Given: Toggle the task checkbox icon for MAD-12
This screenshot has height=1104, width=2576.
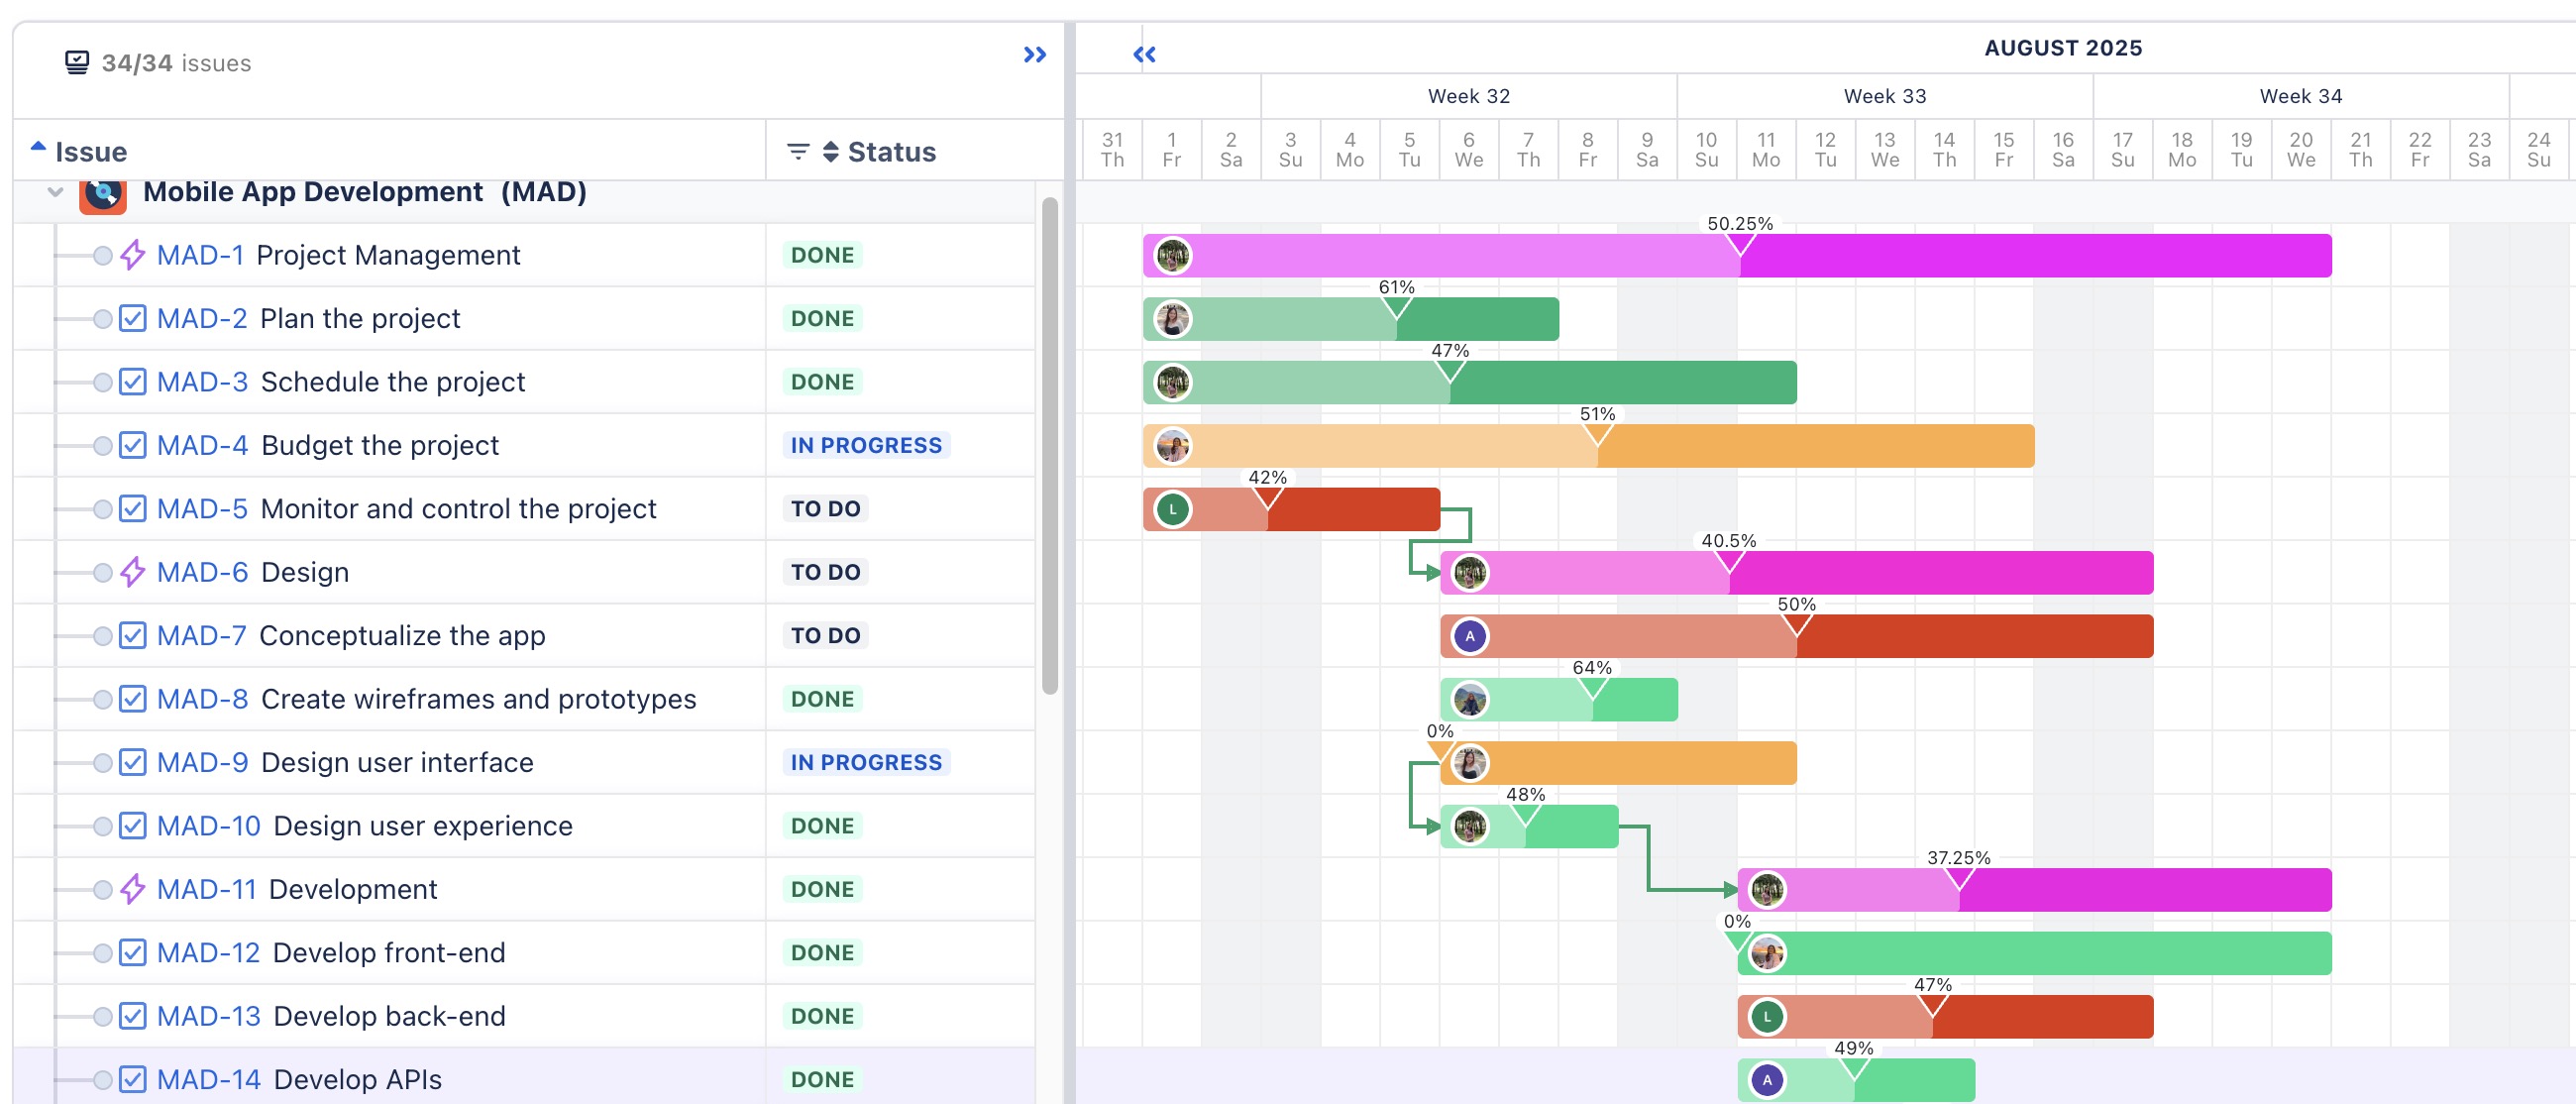Looking at the screenshot, I should click(133, 953).
